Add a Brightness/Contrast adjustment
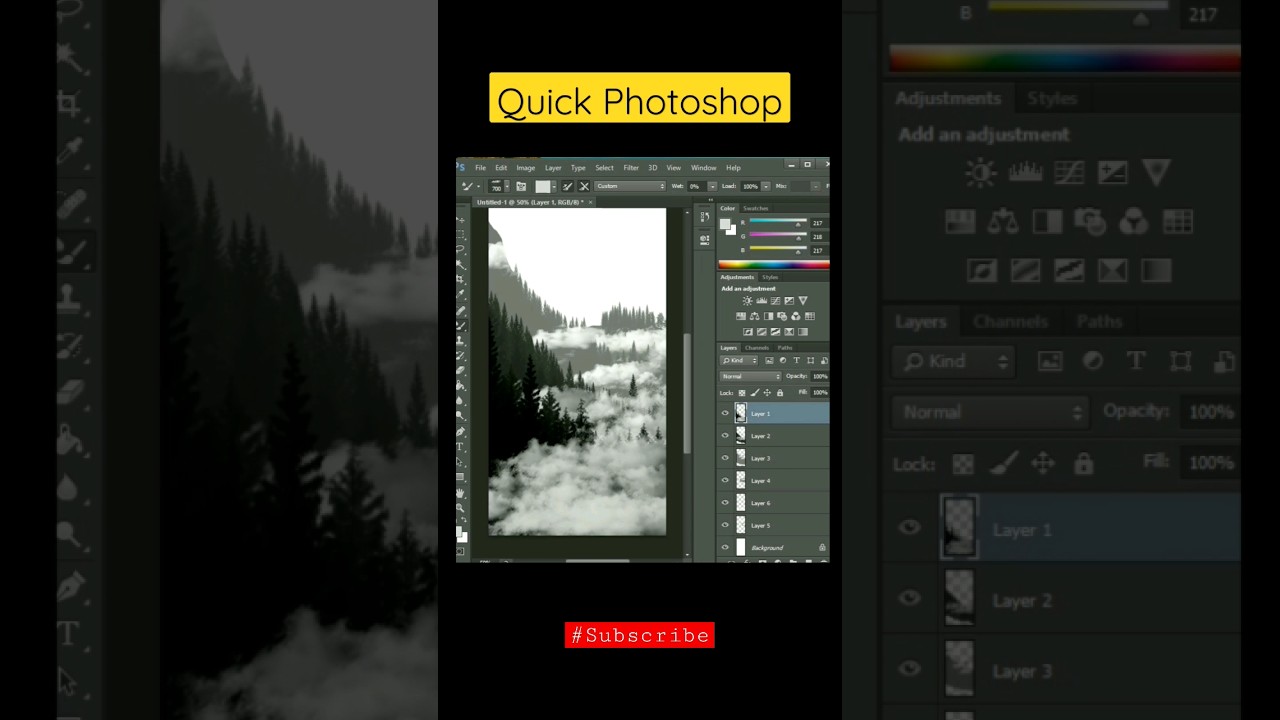Viewport: 1280px width, 720px height. [747, 300]
